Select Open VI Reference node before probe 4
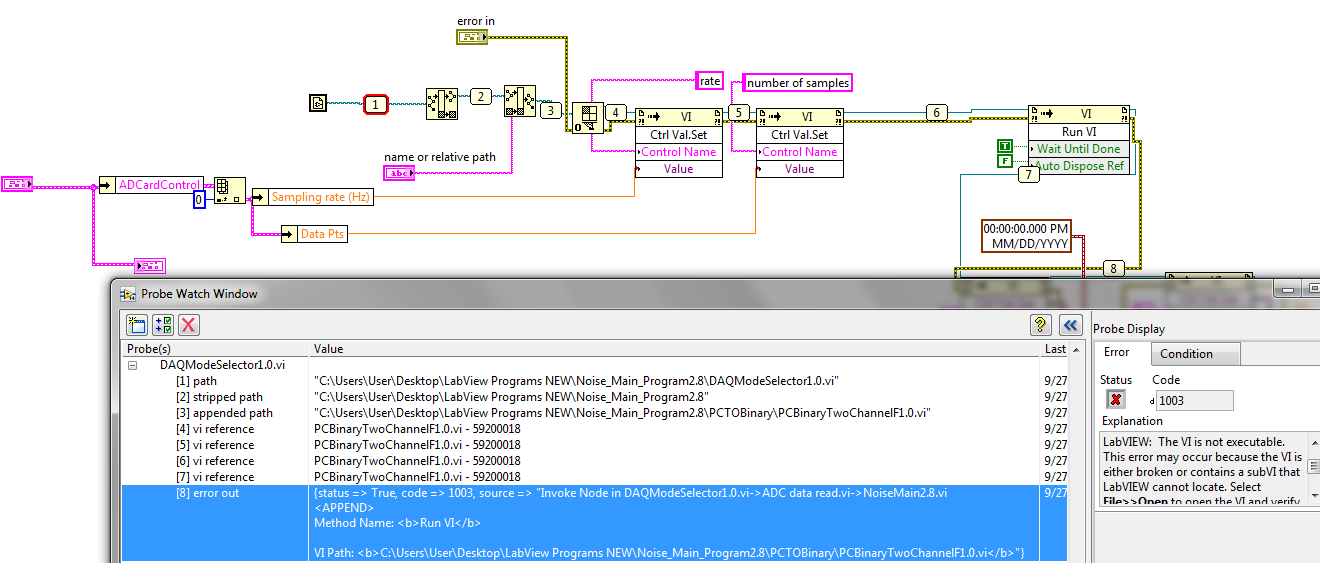Viewport: 1320px width, 563px height. [x=586, y=118]
